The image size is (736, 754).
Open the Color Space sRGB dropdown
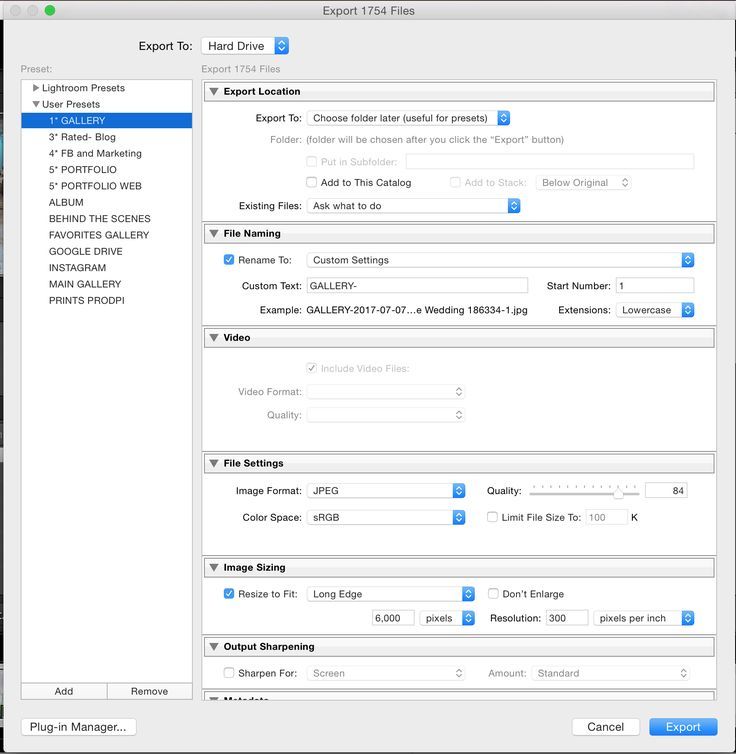[x=386, y=517]
